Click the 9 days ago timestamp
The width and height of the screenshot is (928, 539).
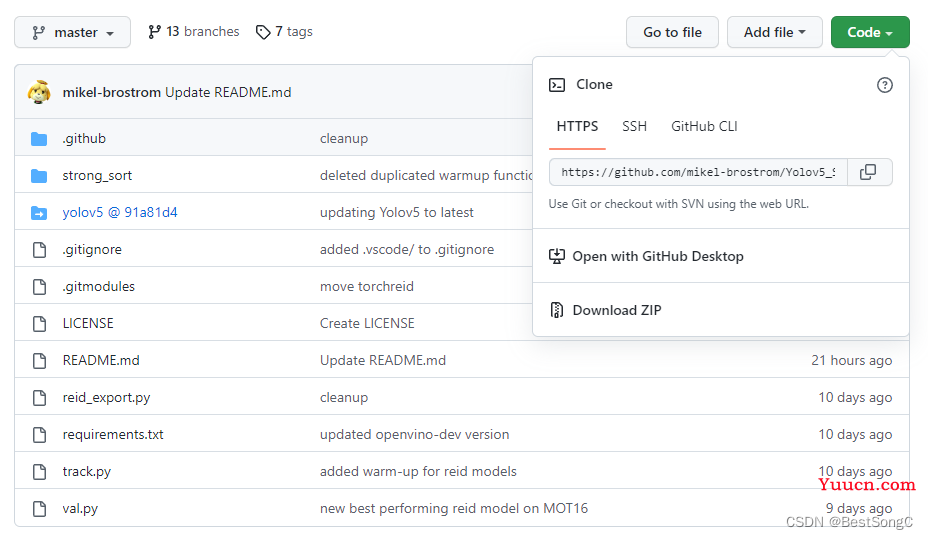coord(859,508)
